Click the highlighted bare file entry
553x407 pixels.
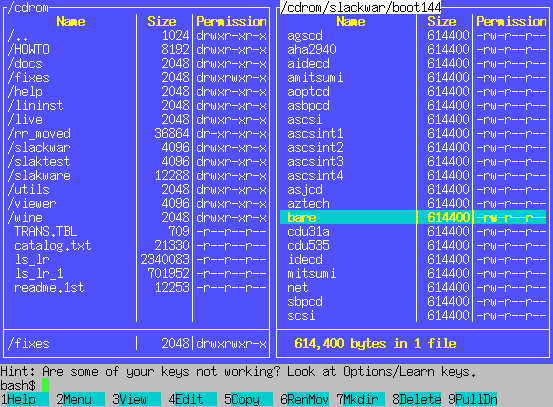tap(413, 217)
